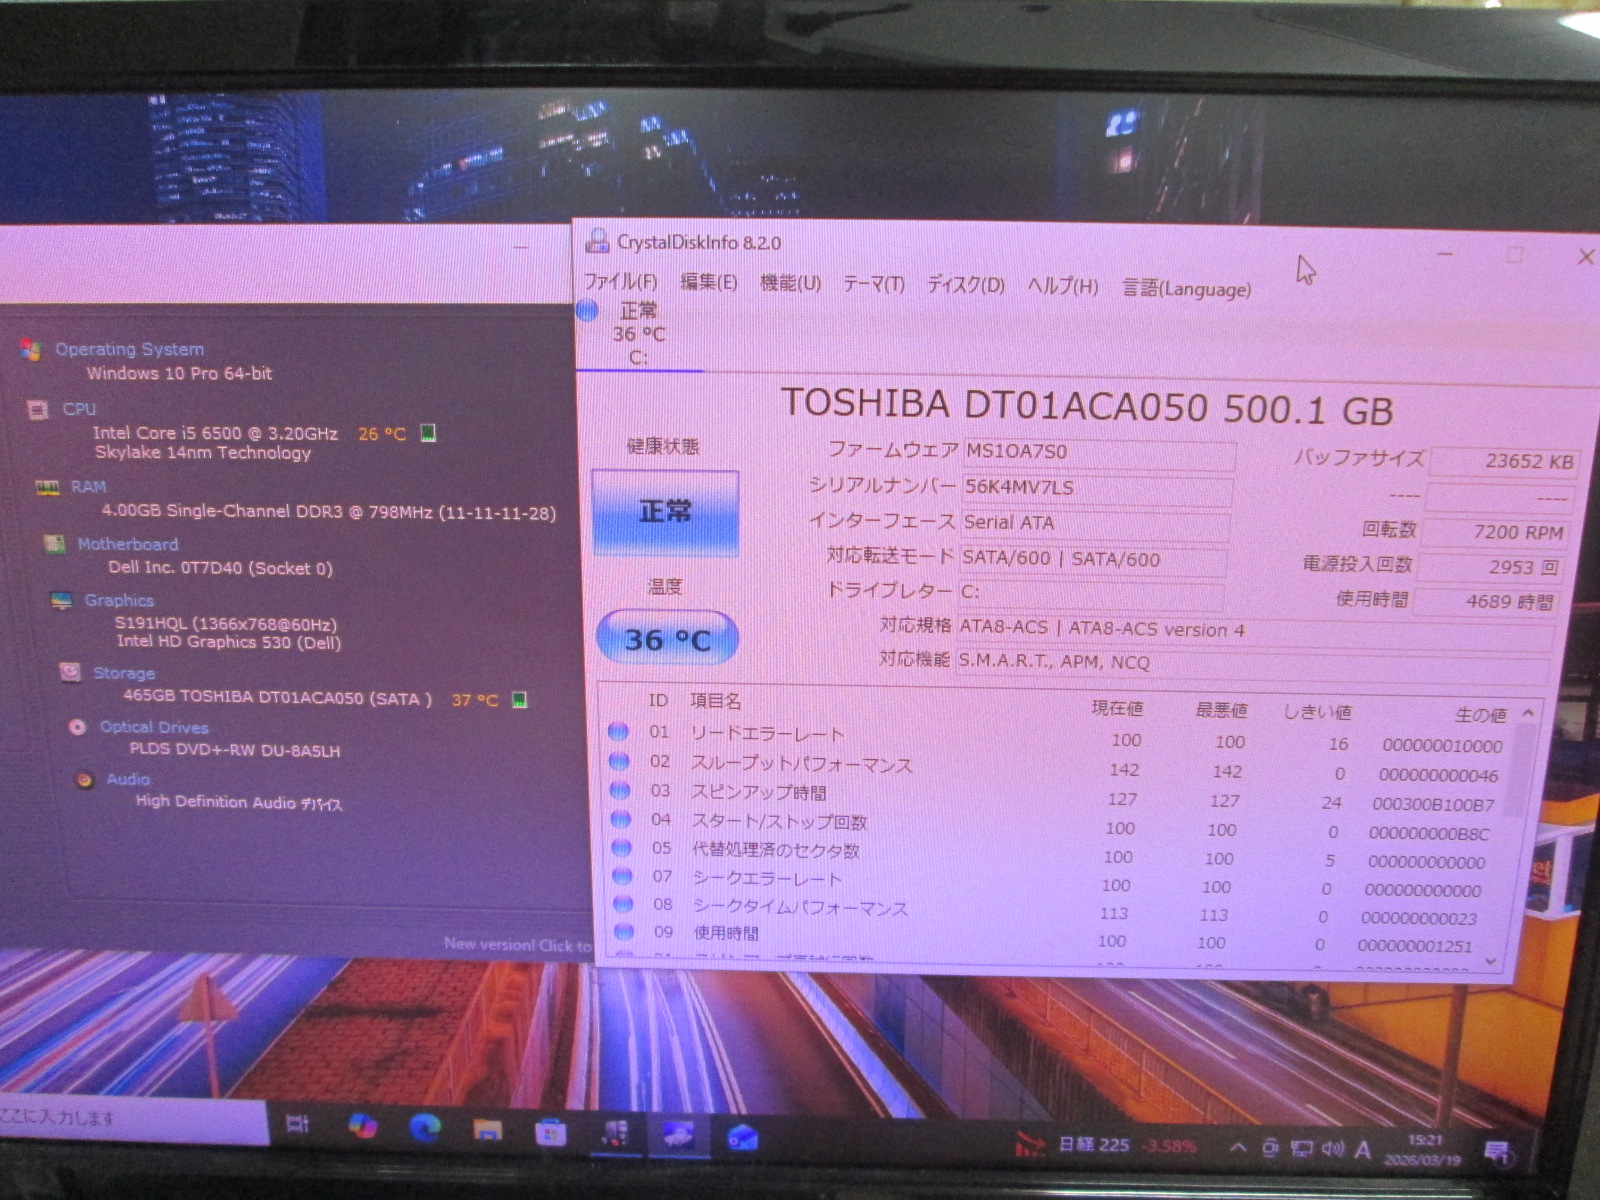Open the テーマ(T) menu
The width and height of the screenshot is (1600, 1200).
click(x=873, y=285)
